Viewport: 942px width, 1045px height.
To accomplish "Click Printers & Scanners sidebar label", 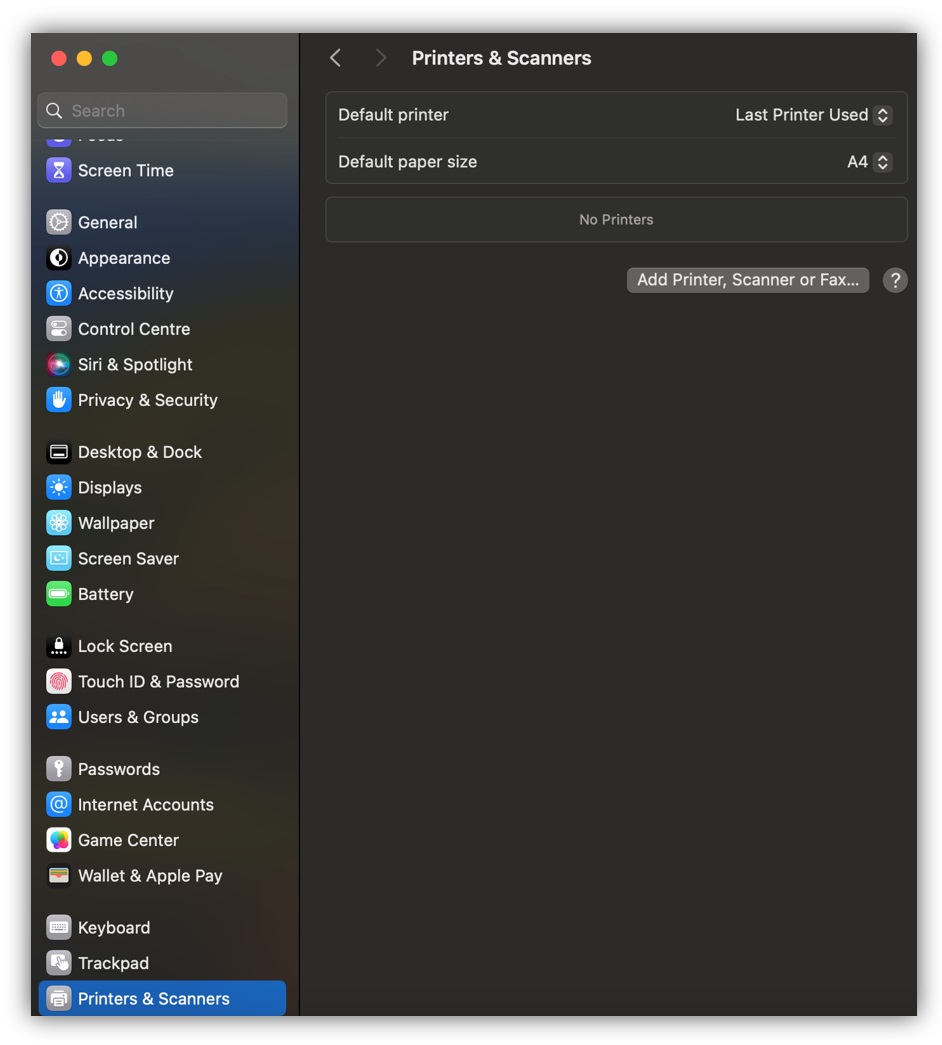I will [154, 998].
